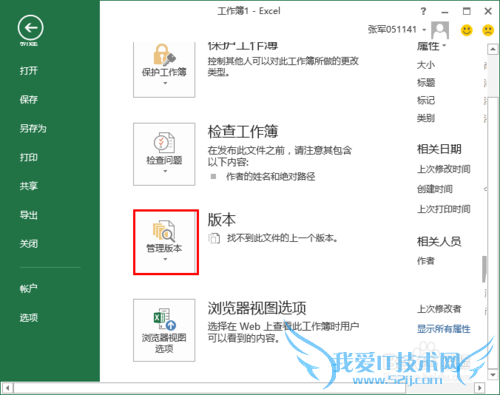Viewport: 500px width, 395px height.
Task: Send a smile feedback icon
Action: pos(467,30)
